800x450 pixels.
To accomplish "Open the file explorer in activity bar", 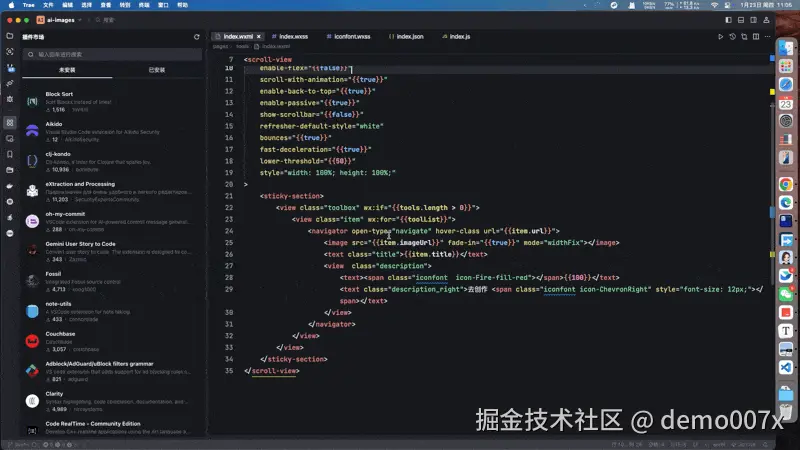I will pos(10,36).
